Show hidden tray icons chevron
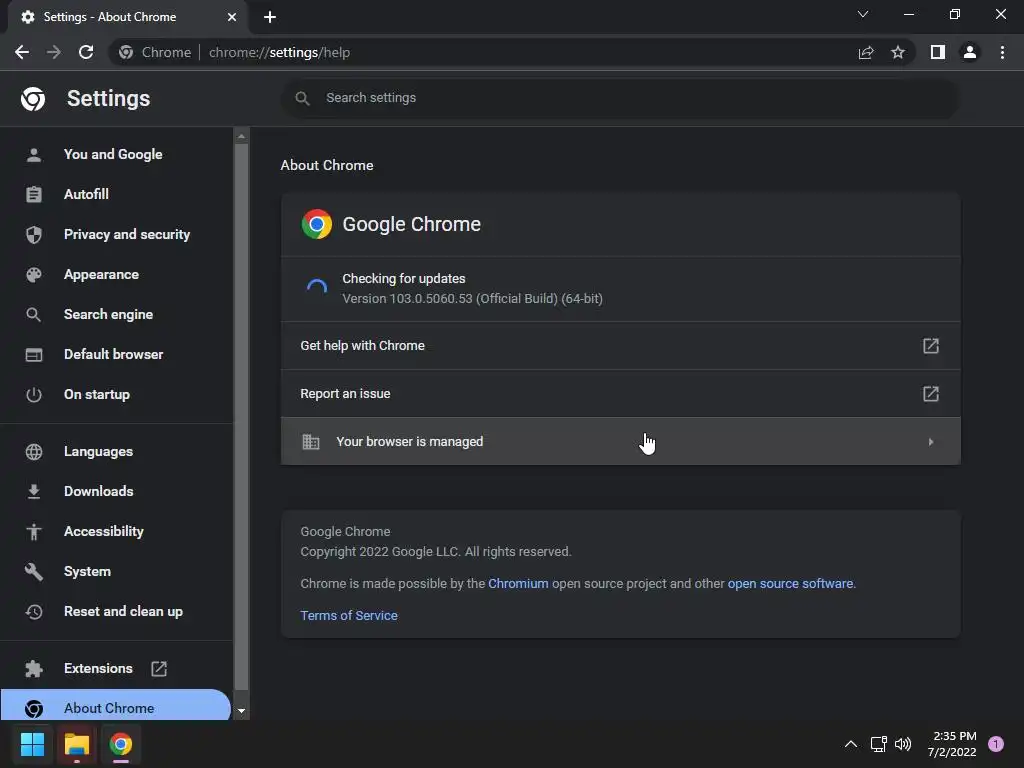 click(851, 744)
